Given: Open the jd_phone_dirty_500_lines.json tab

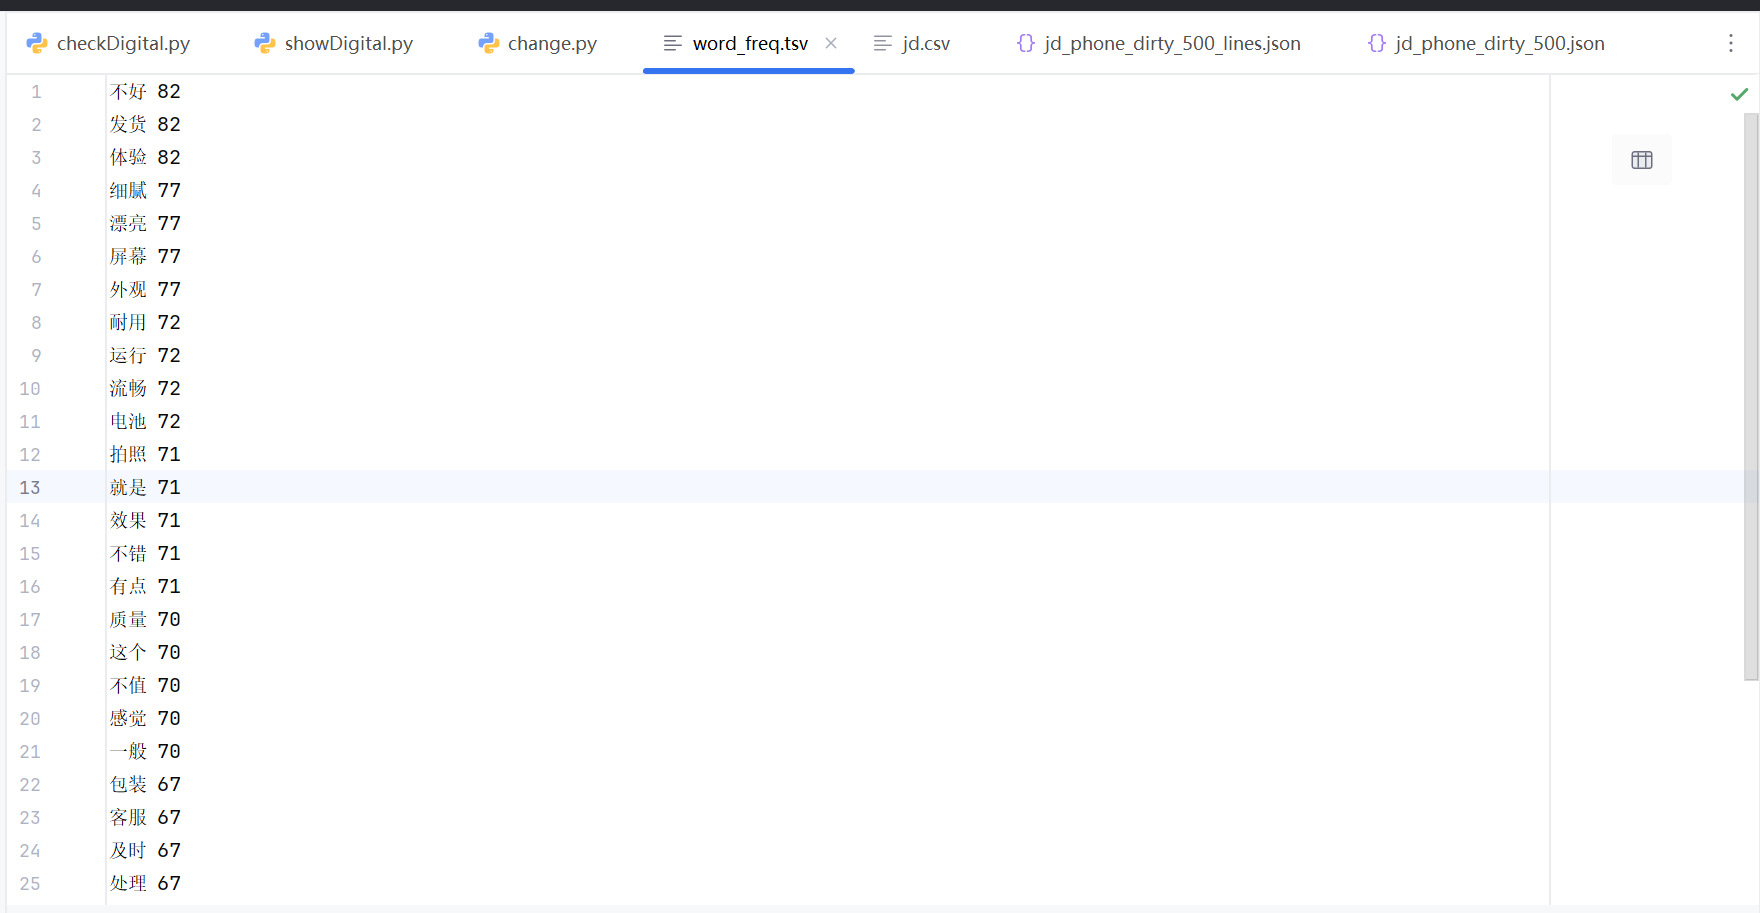Looking at the screenshot, I should tap(1159, 43).
